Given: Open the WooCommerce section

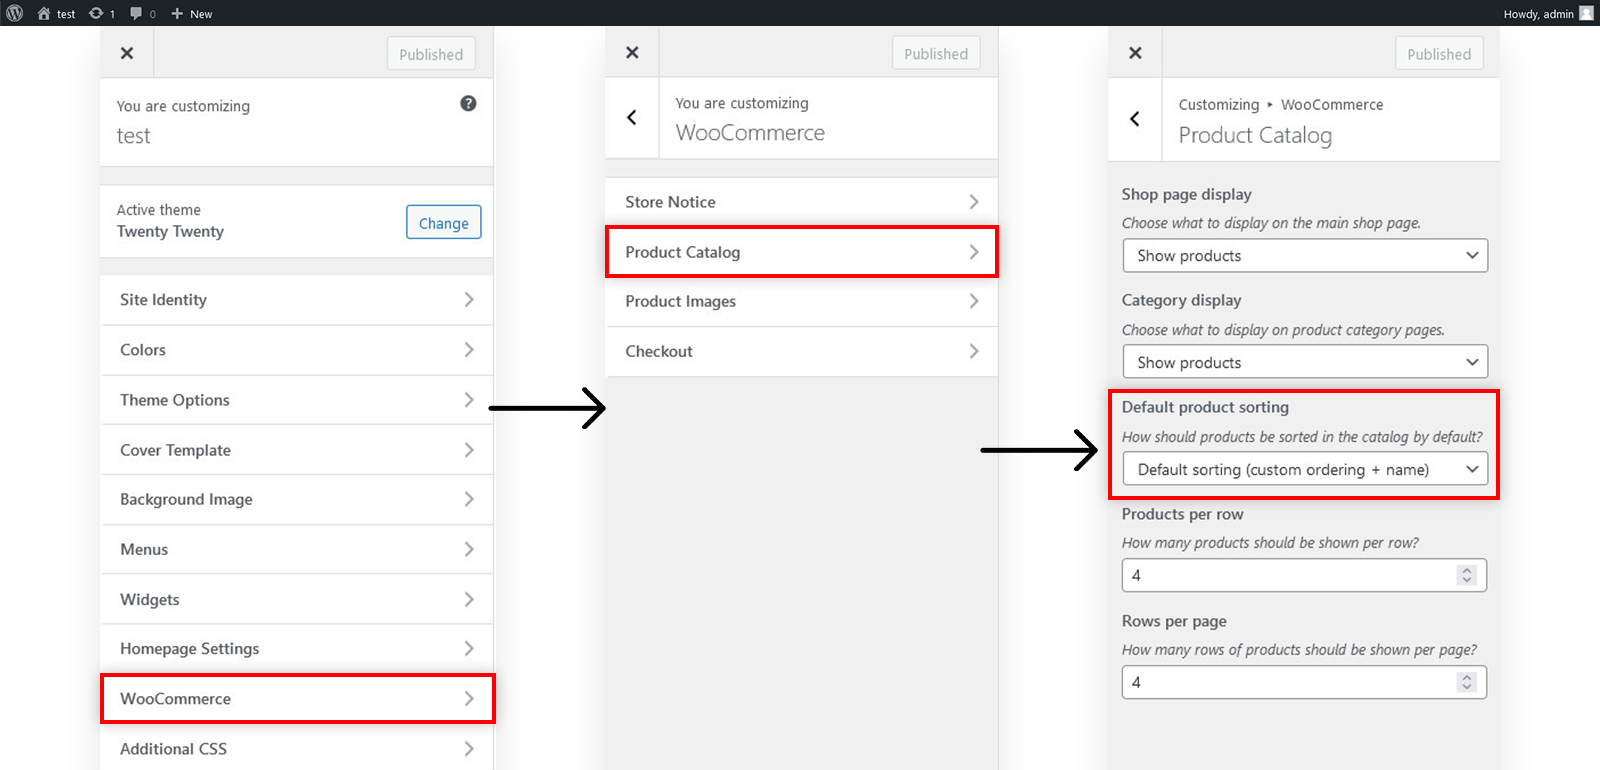Looking at the screenshot, I should [x=297, y=699].
